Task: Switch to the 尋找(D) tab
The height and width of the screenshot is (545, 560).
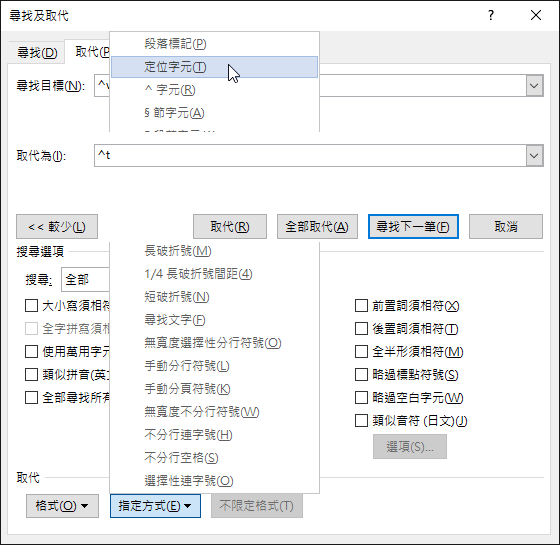Action: coord(37,53)
